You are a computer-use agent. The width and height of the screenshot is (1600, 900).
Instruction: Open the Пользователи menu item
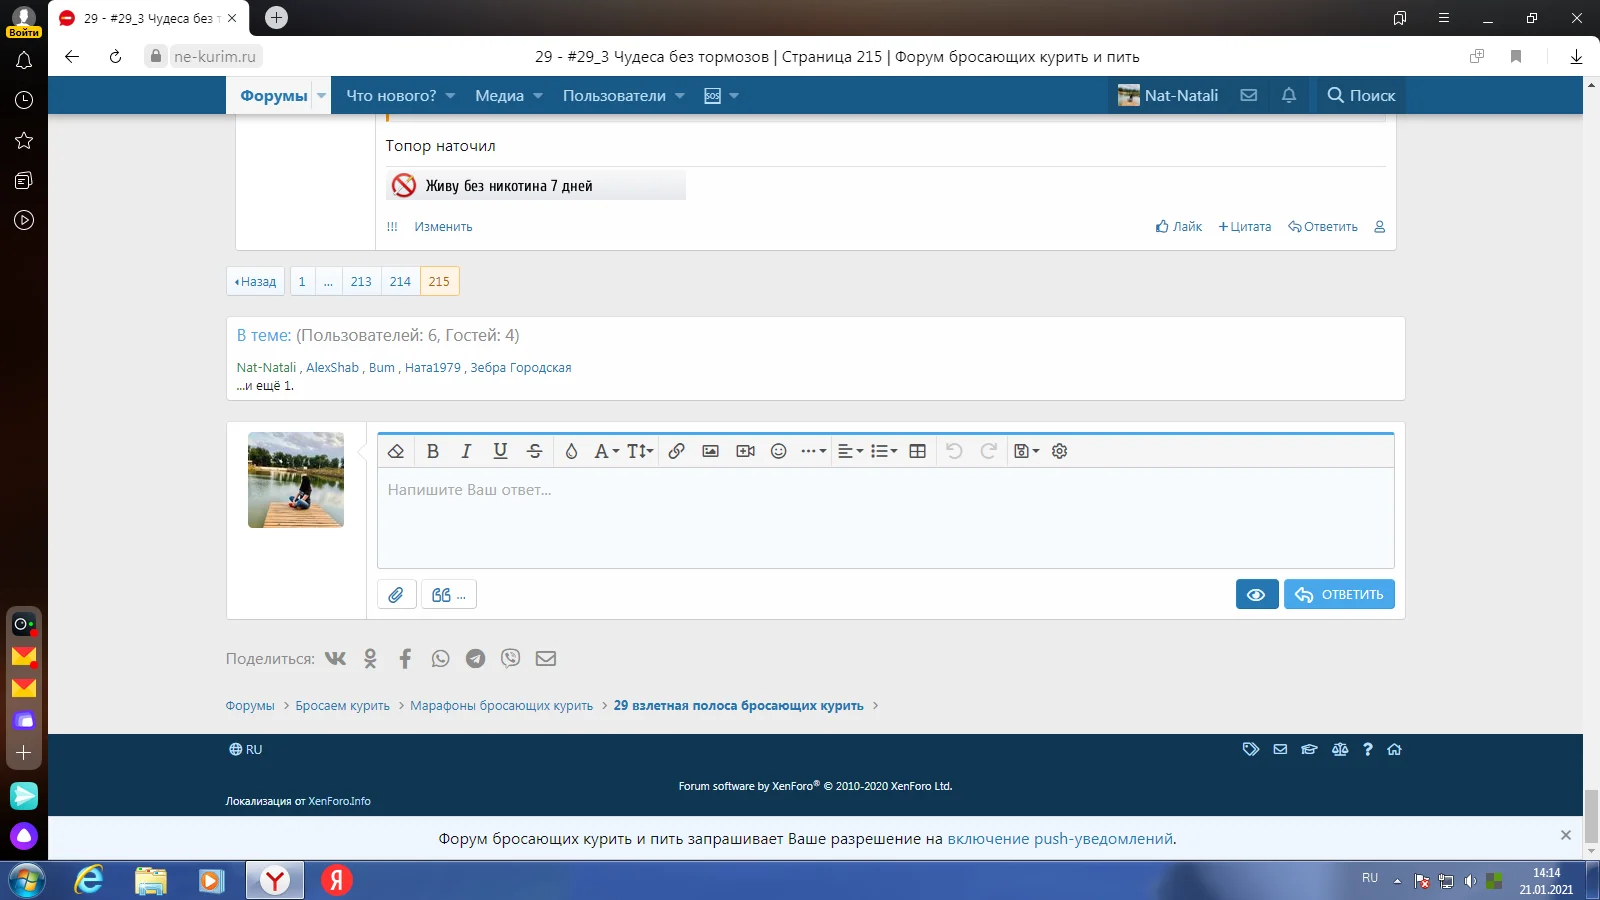click(614, 96)
